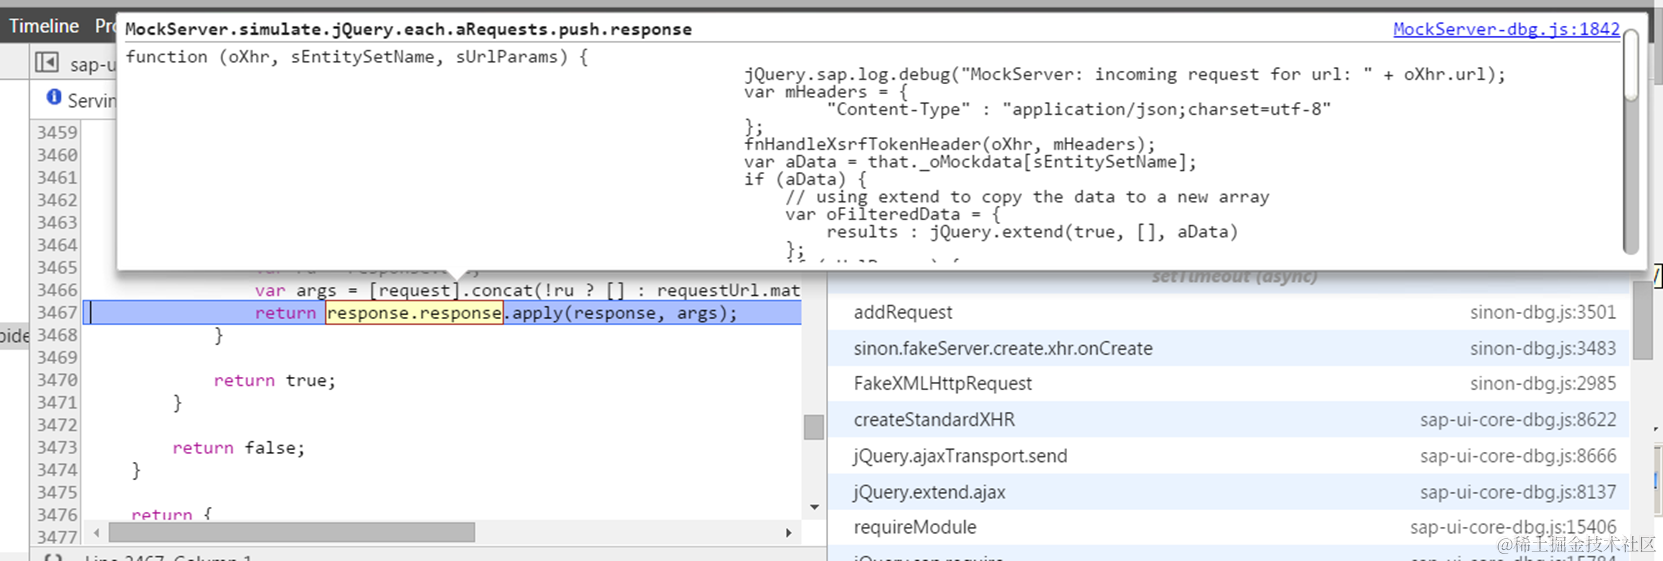Click the 'var args' code line
The image size is (1663, 561).
[527, 290]
